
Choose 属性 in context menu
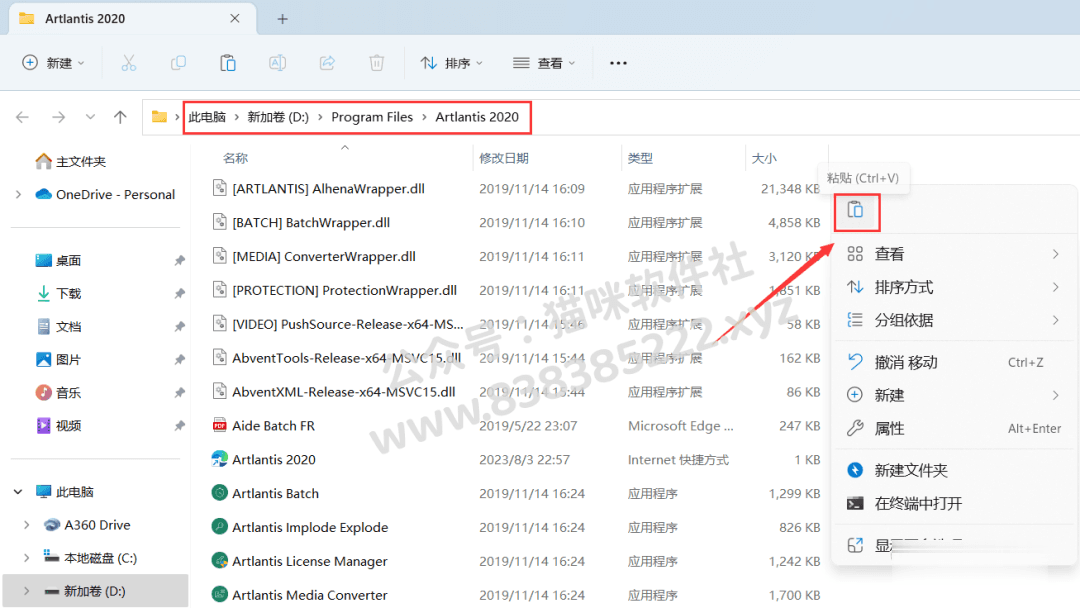click(x=953, y=428)
